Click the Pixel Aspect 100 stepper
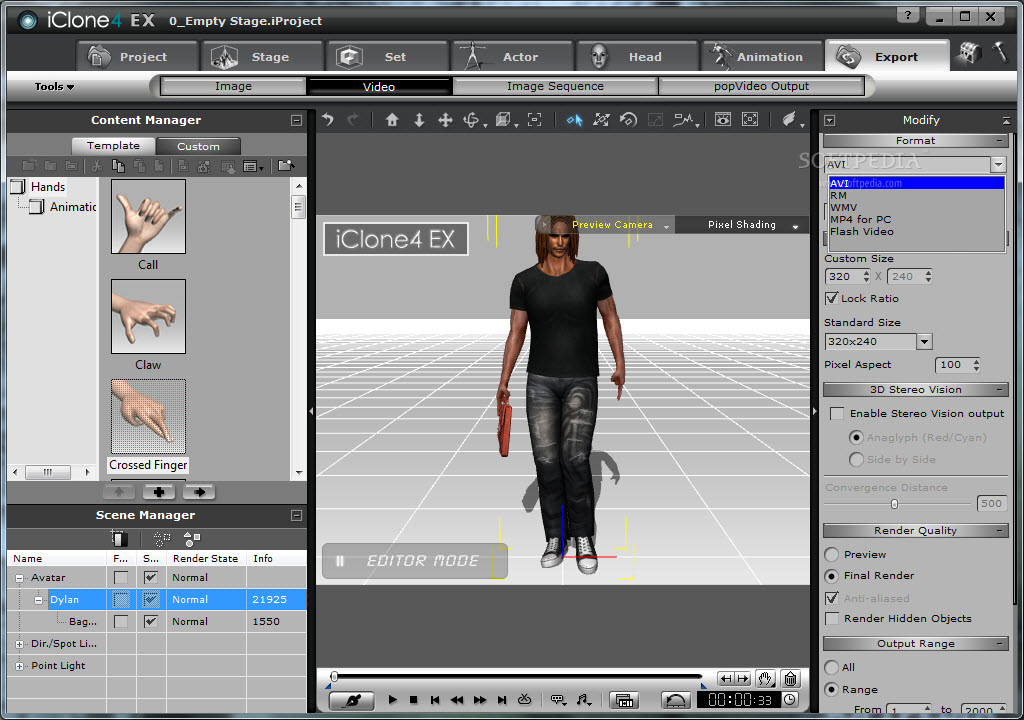Image resolution: width=1024 pixels, height=720 pixels. [976, 365]
